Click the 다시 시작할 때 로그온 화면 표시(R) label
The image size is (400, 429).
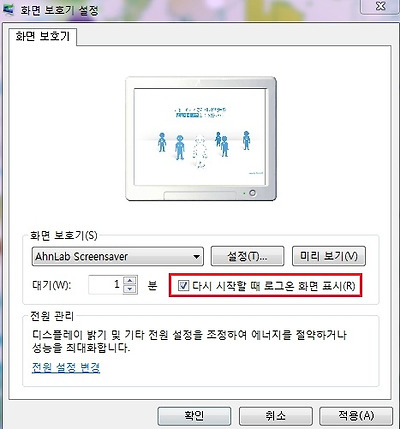coord(274,286)
